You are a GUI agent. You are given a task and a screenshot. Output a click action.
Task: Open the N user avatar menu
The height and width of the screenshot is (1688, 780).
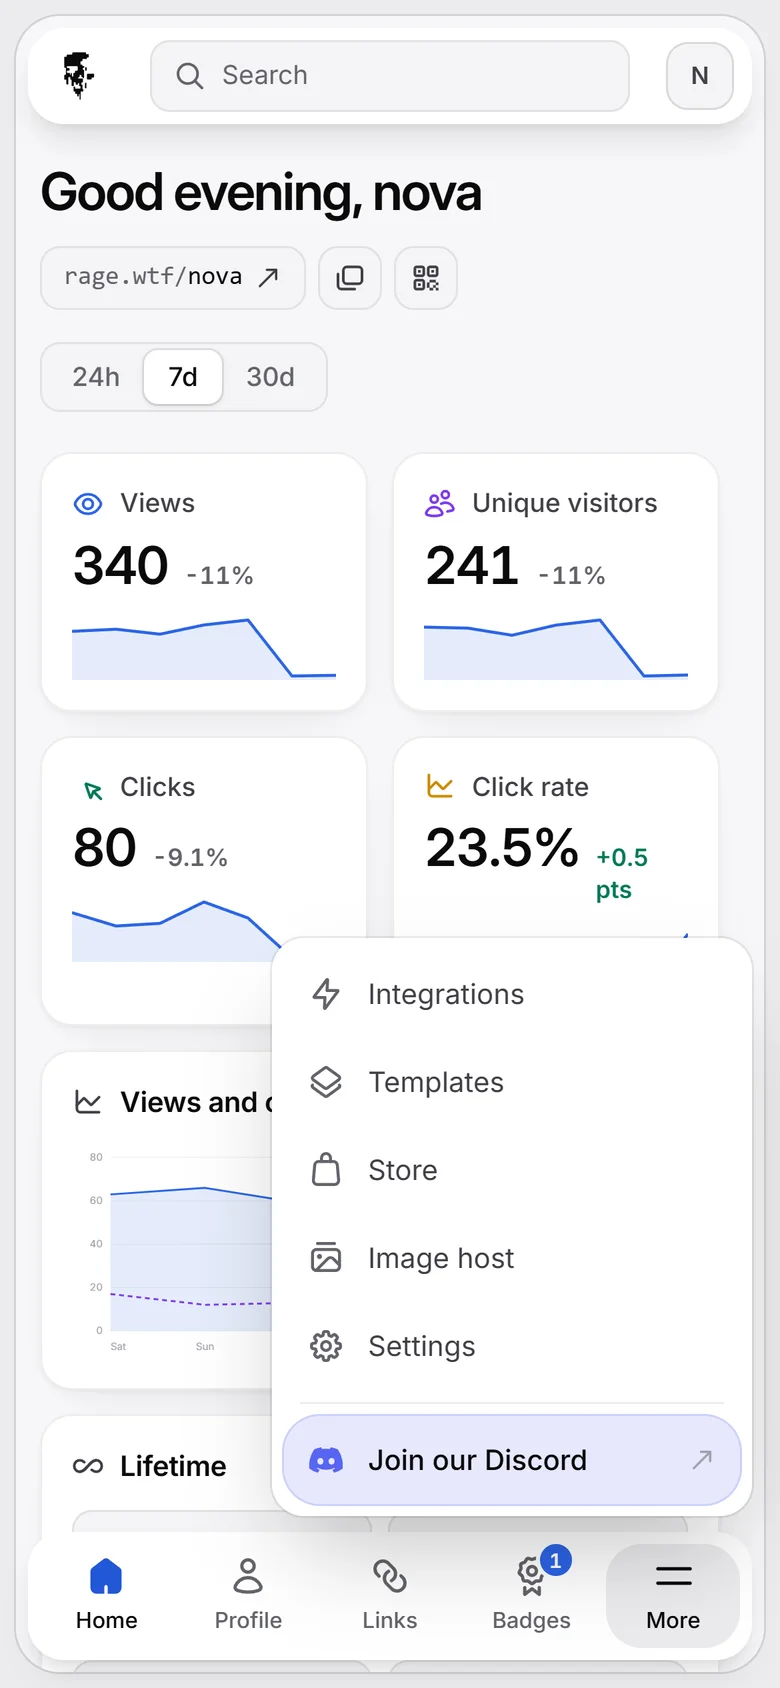pos(700,75)
